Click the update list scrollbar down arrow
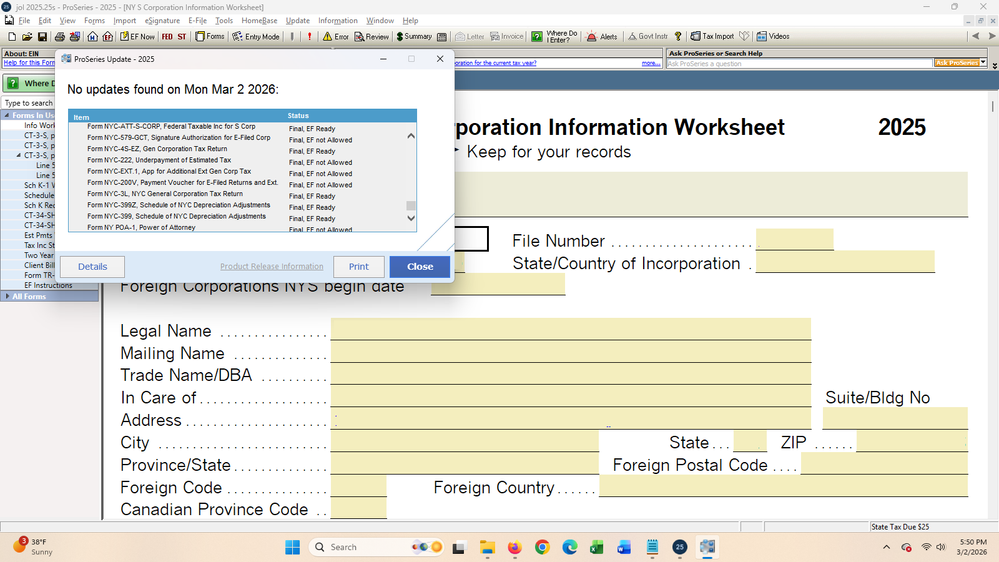Viewport: 999px width, 562px height. tap(410, 226)
